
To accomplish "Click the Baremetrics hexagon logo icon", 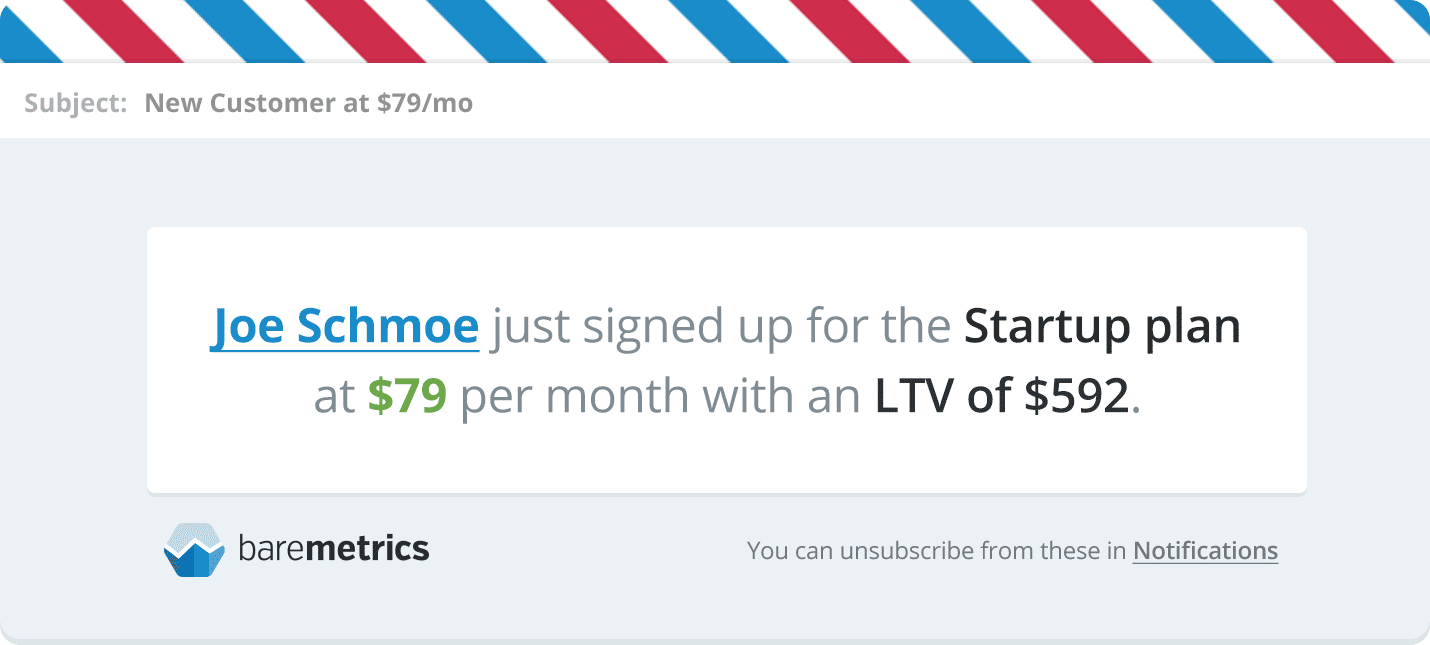I will (x=194, y=549).
